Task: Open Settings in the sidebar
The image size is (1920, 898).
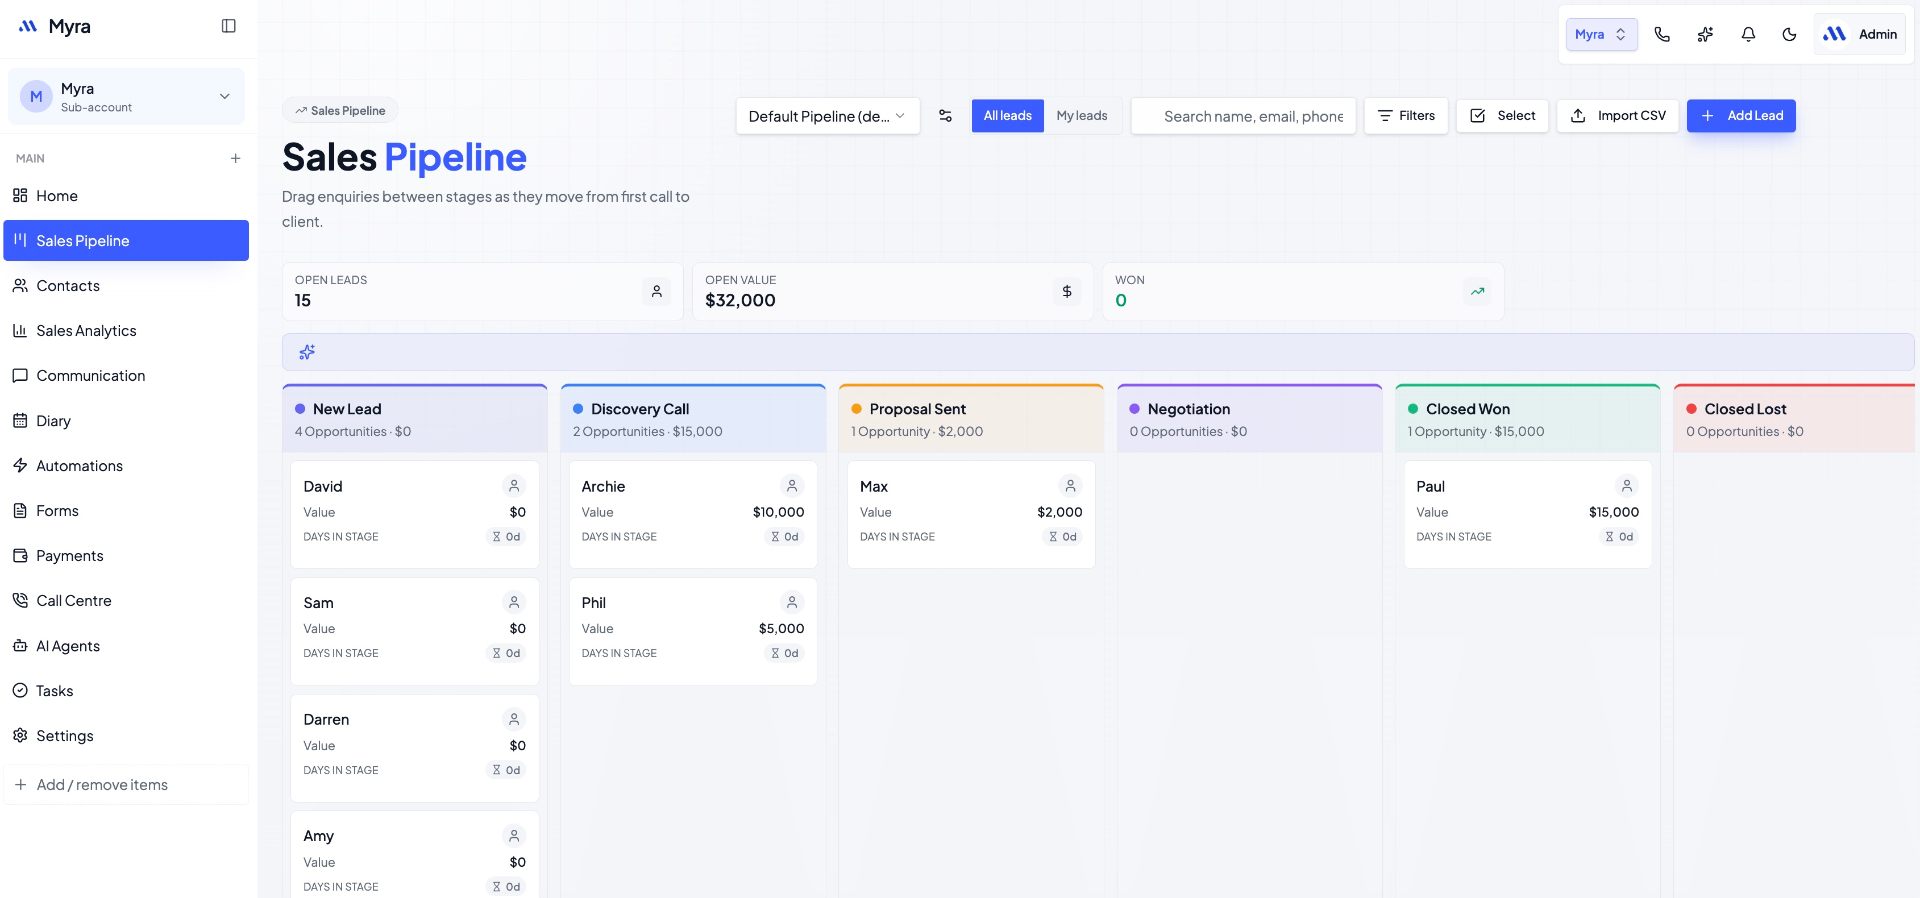Action: pyautogui.click(x=126, y=736)
